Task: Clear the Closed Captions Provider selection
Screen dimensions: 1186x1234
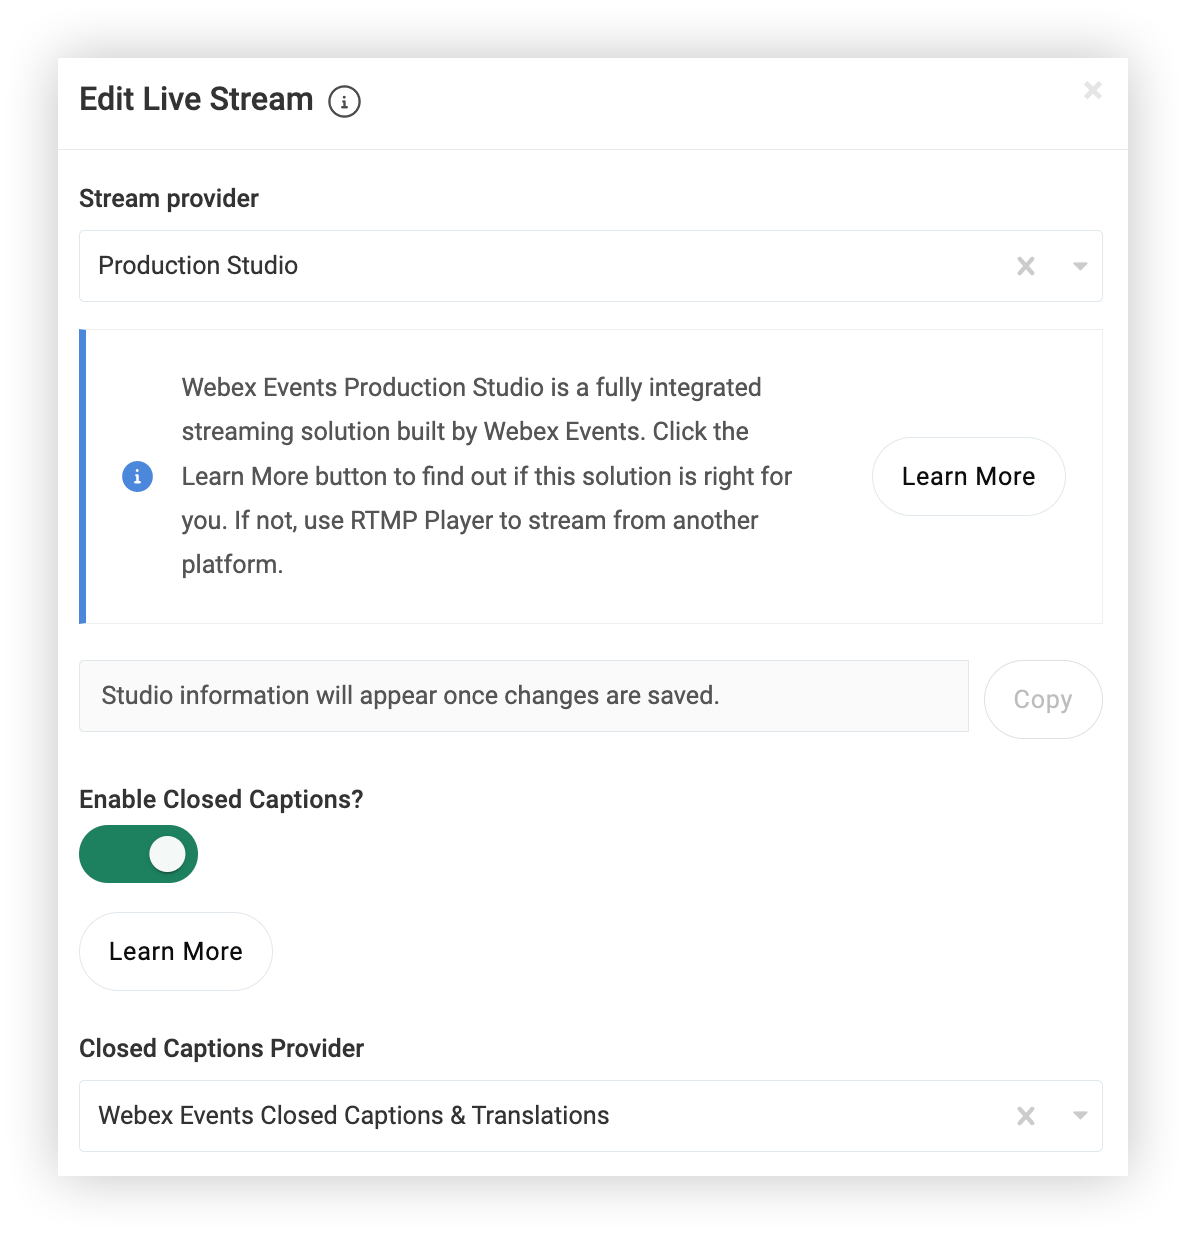Action: click(x=1026, y=1116)
